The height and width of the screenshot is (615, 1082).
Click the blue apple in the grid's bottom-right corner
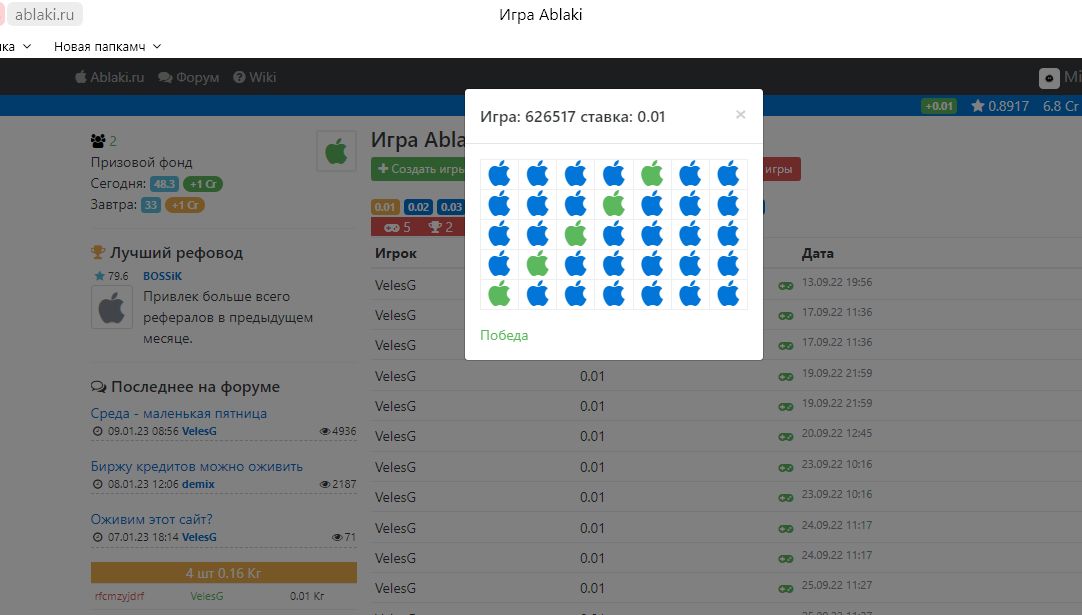pyautogui.click(x=728, y=295)
